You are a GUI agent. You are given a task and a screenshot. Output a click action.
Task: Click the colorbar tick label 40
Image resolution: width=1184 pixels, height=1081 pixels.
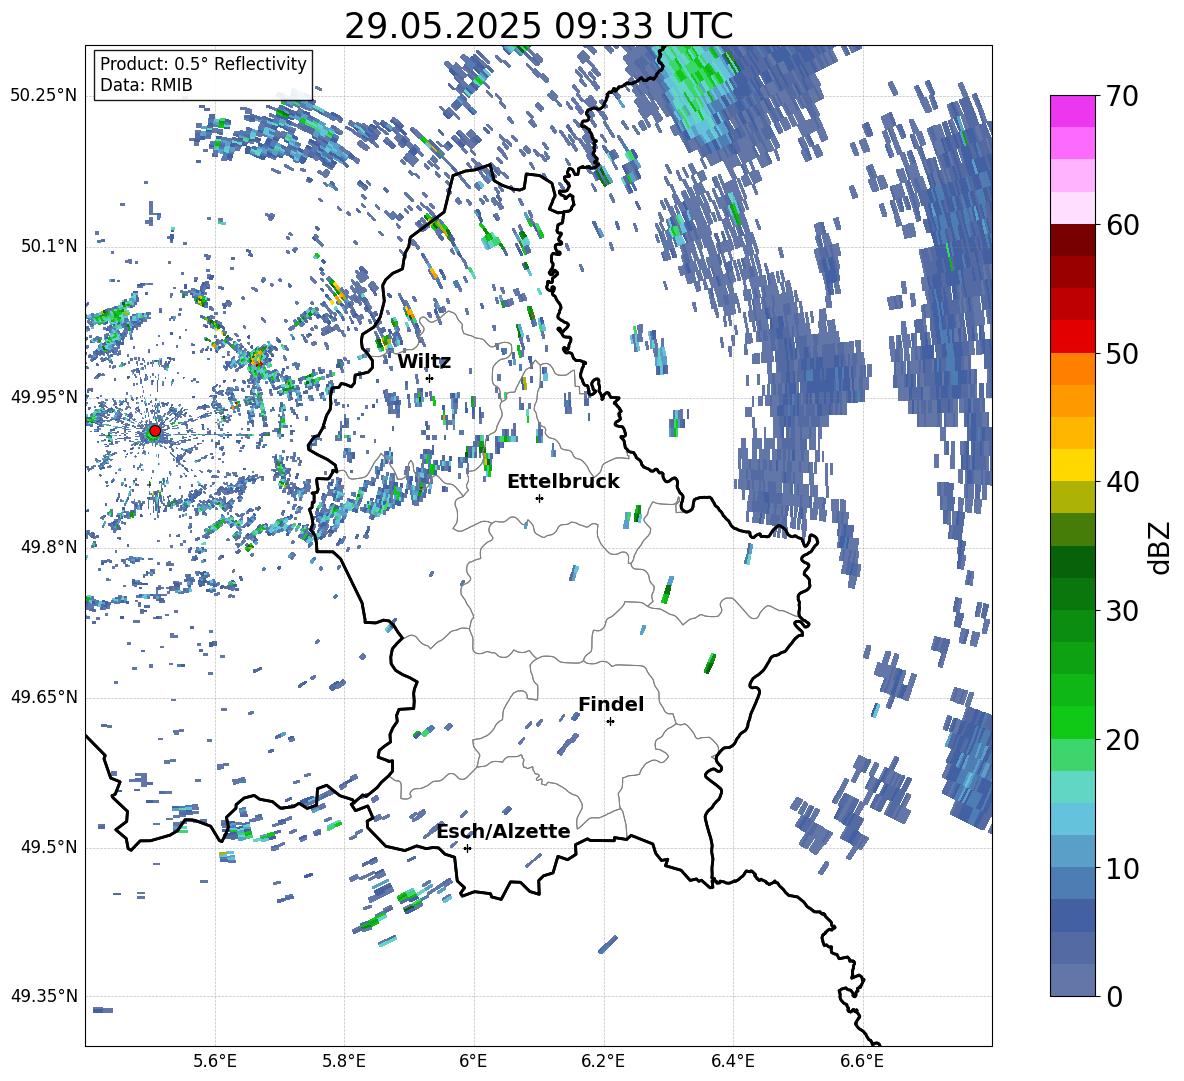[1122, 482]
